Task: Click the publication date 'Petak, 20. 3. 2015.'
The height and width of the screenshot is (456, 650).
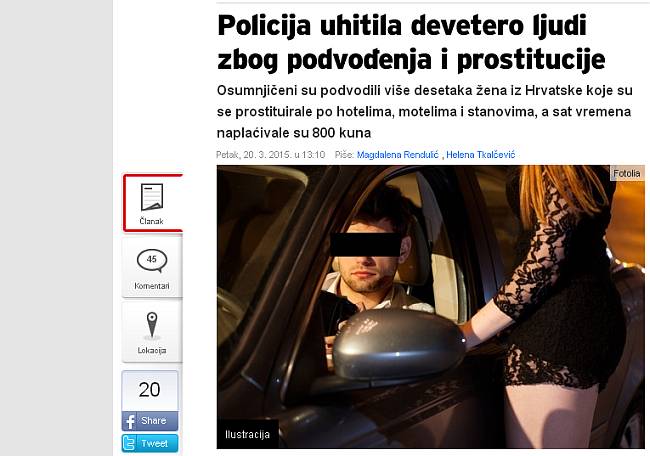Action: (x=256, y=154)
